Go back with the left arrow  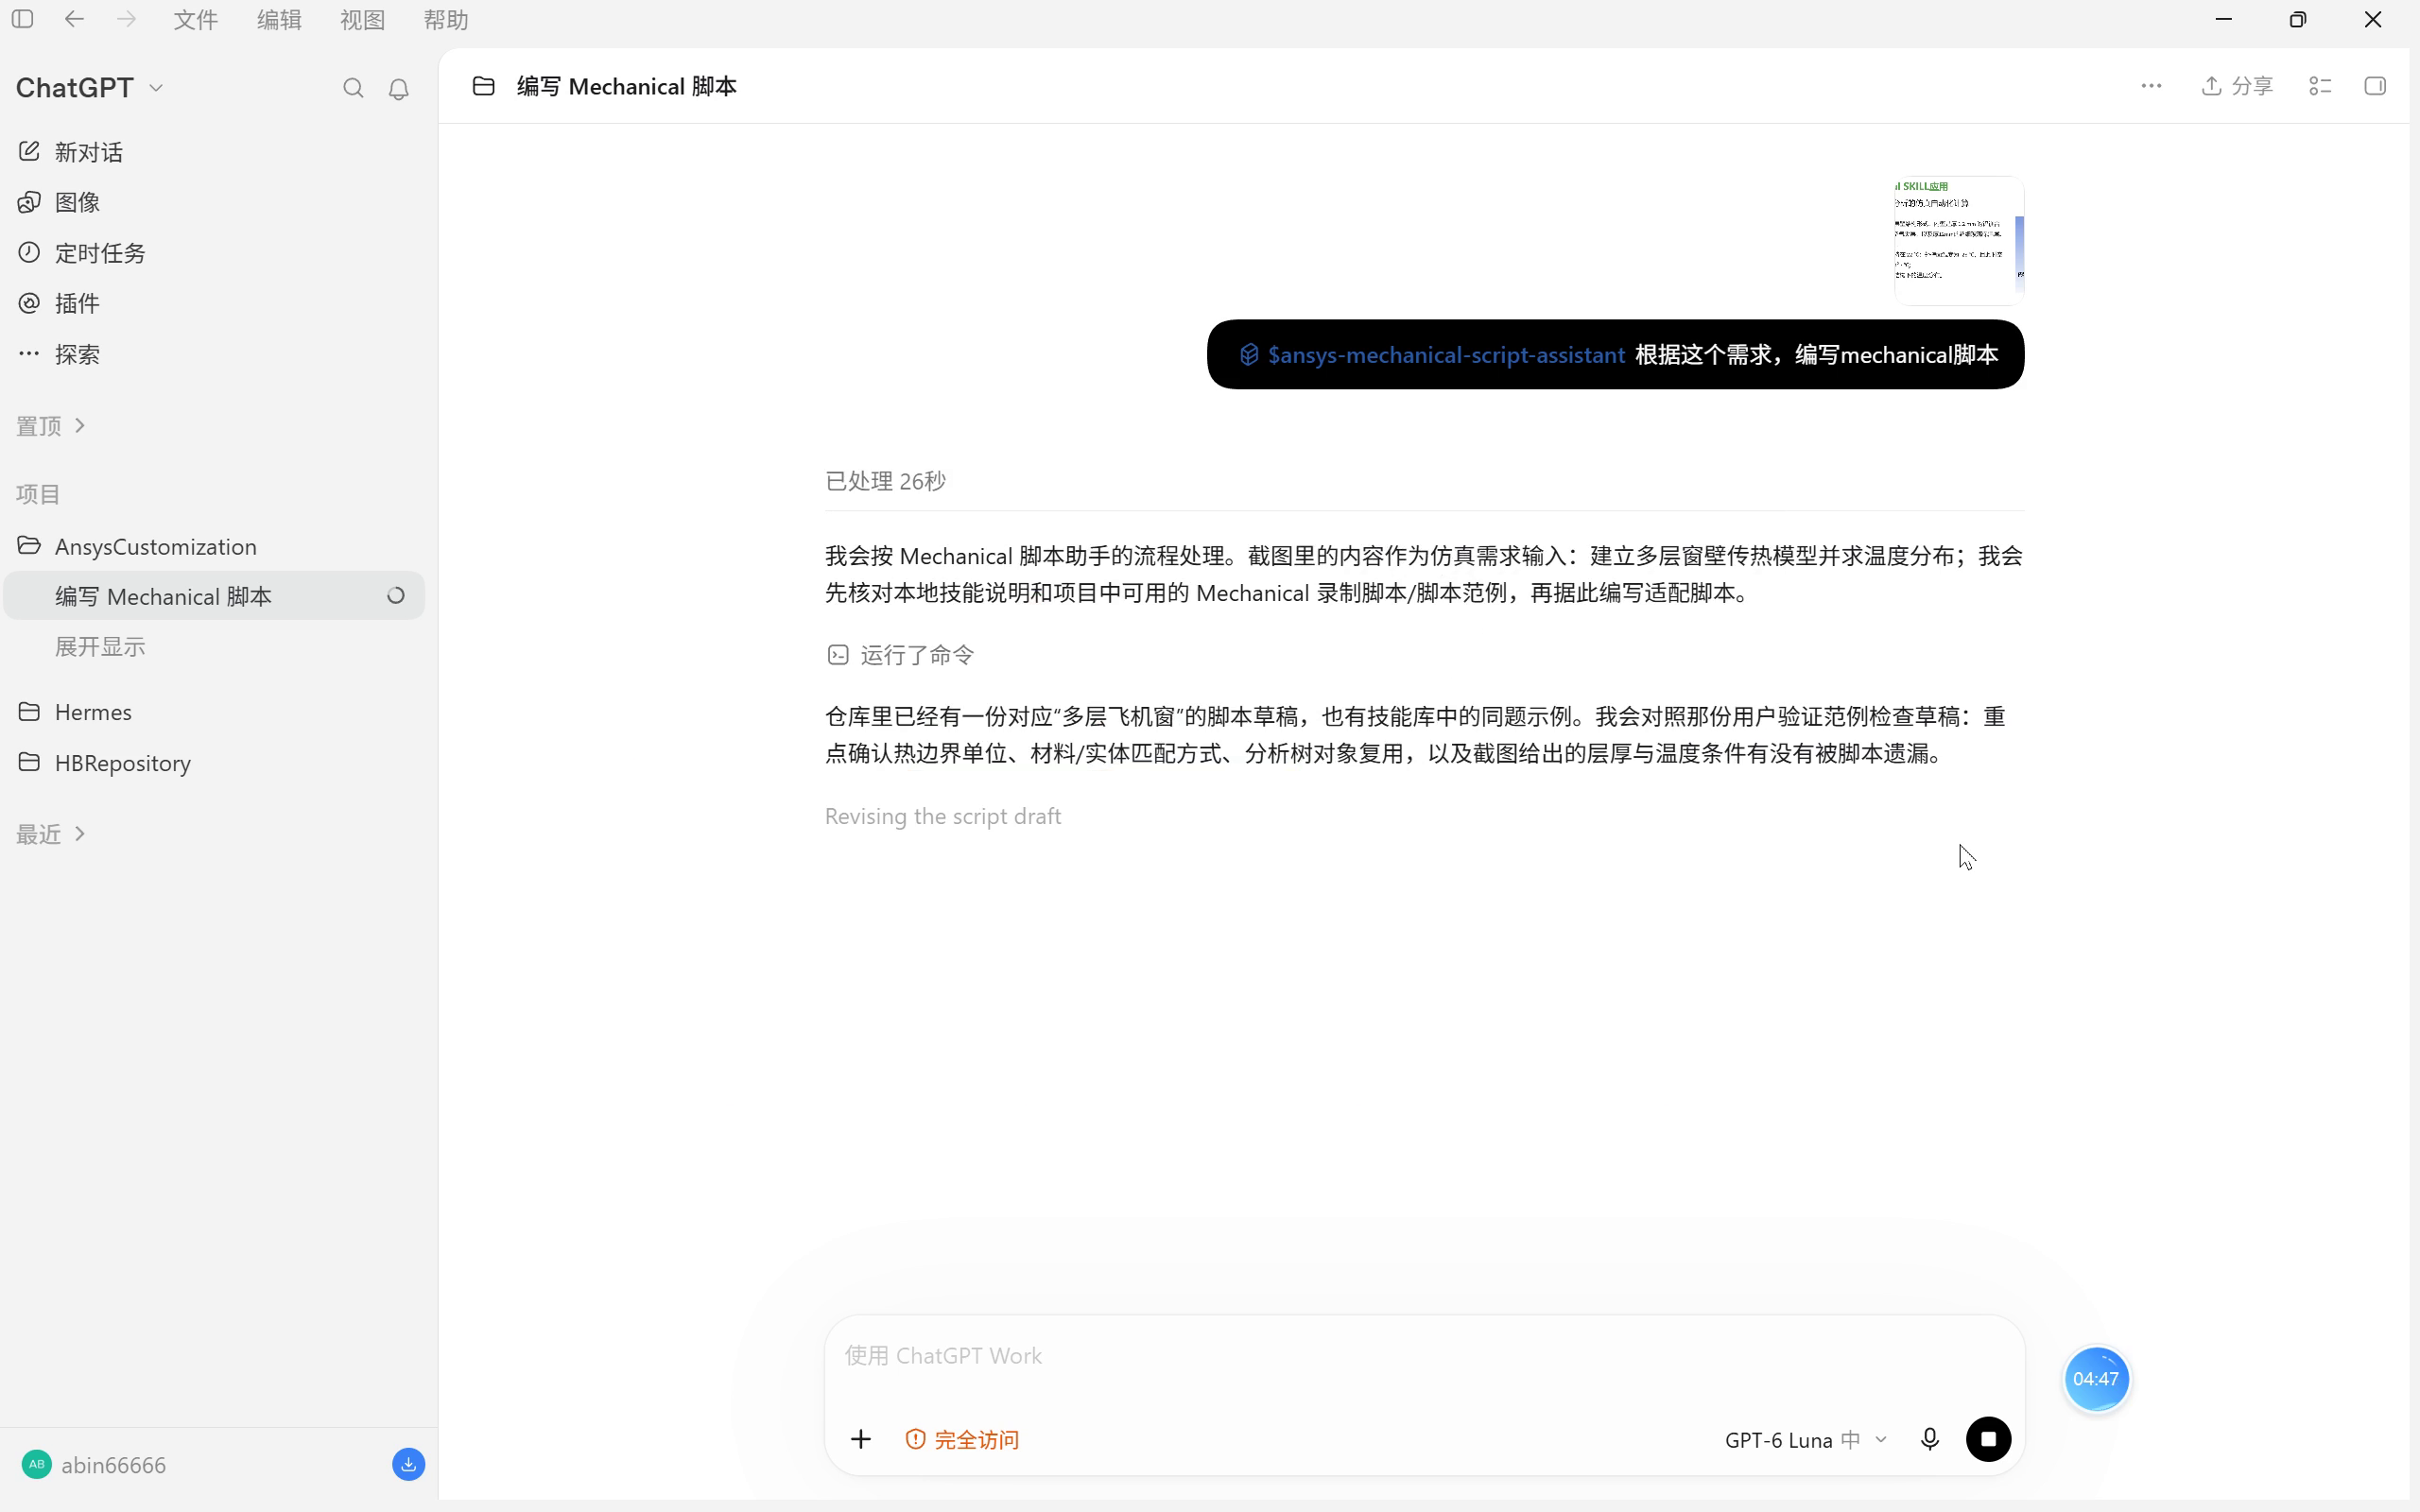[x=74, y=19]
